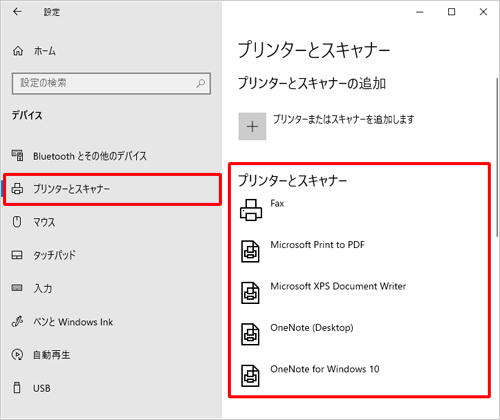Open マウス settings page

[x=44, y=222]
